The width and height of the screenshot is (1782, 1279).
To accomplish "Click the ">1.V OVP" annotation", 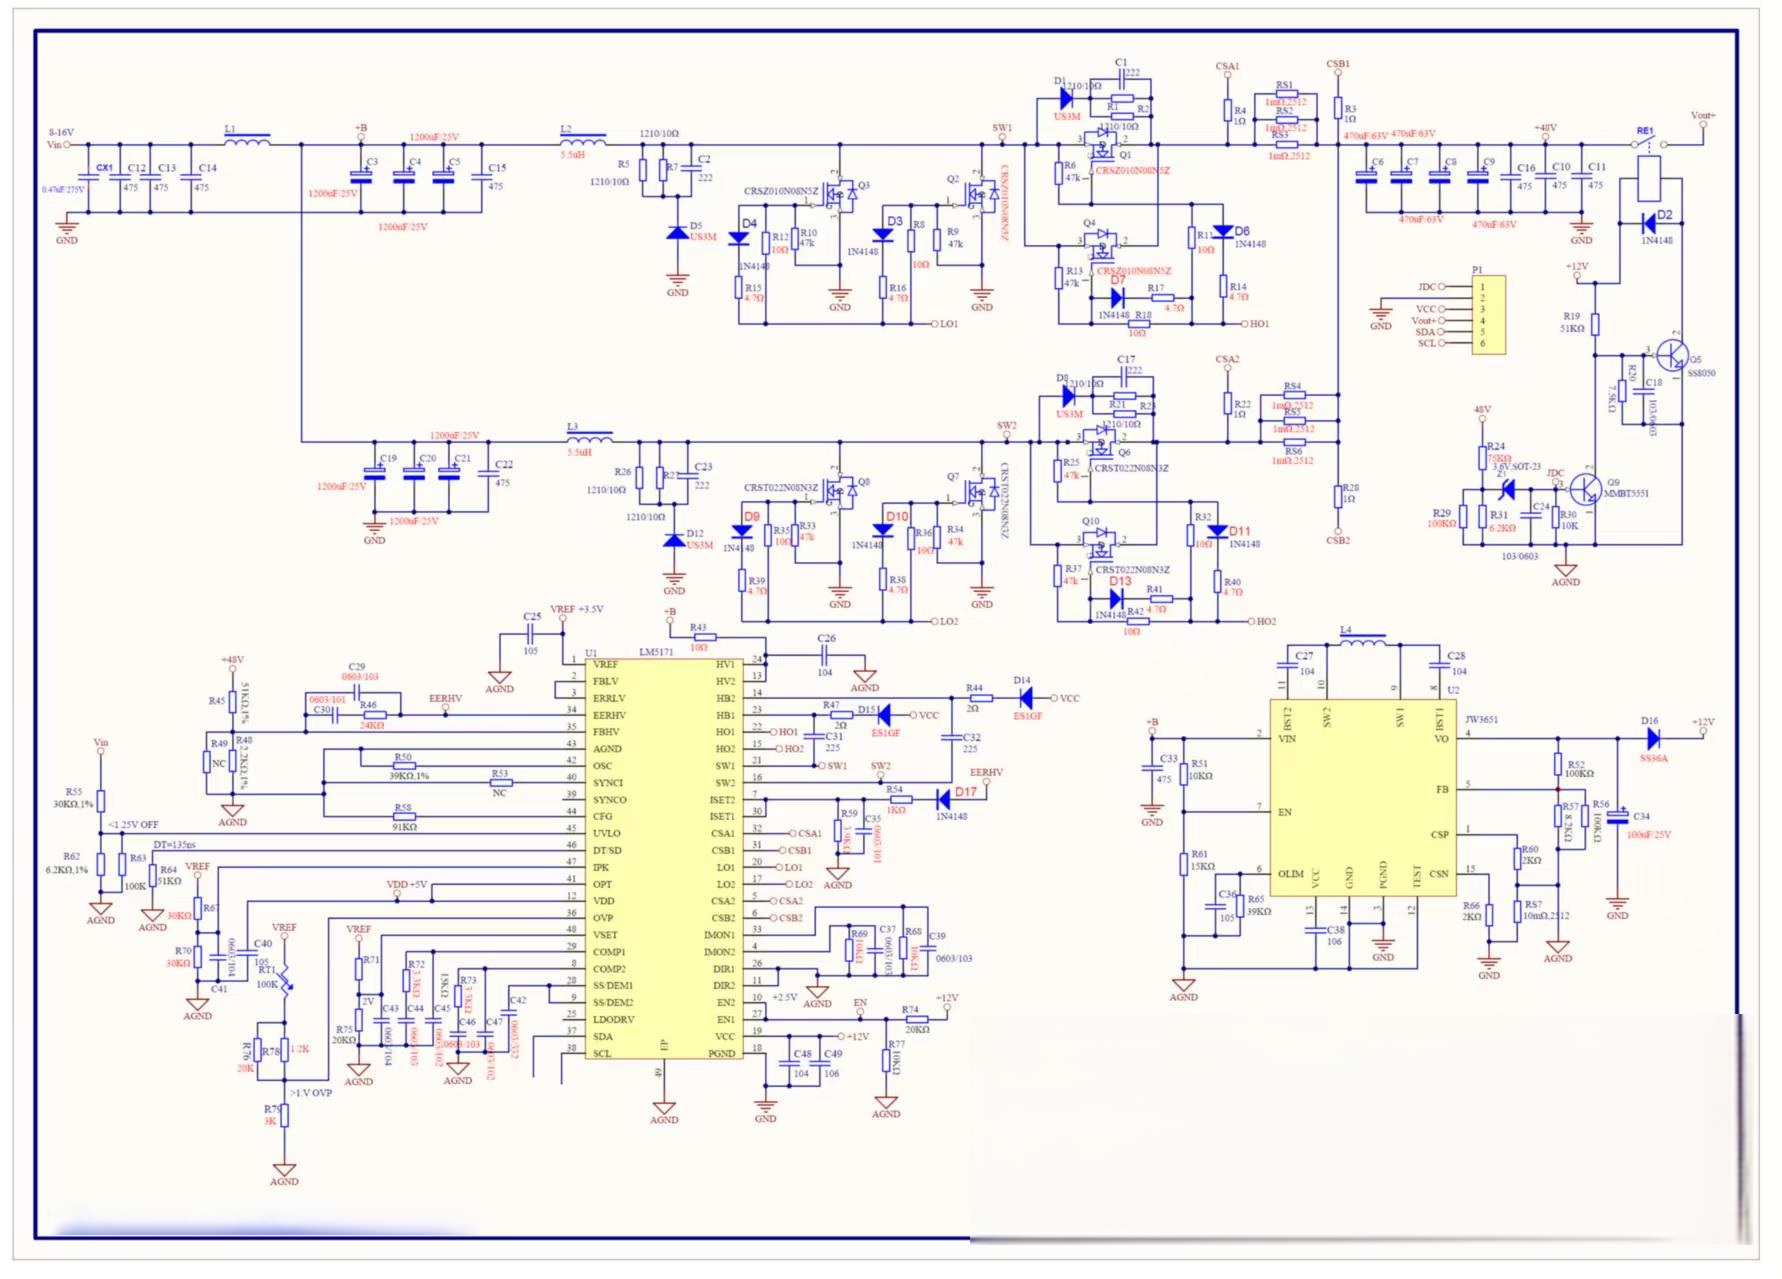I will (x=311, y=1093).
